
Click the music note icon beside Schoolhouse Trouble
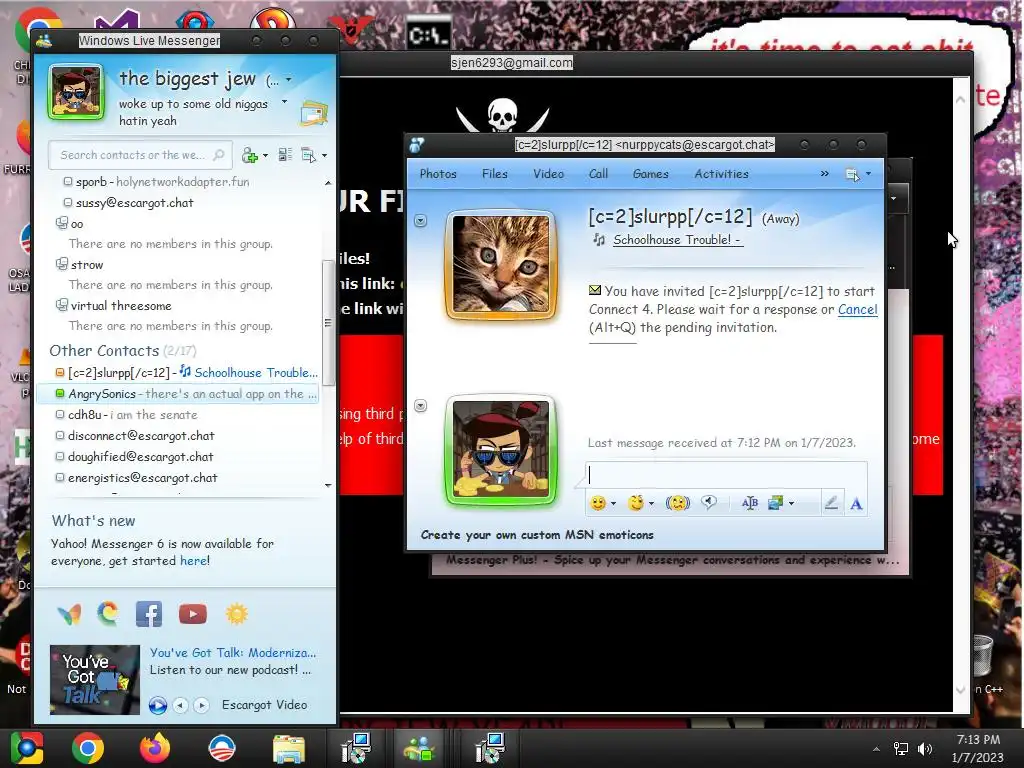tap(598, 240)
